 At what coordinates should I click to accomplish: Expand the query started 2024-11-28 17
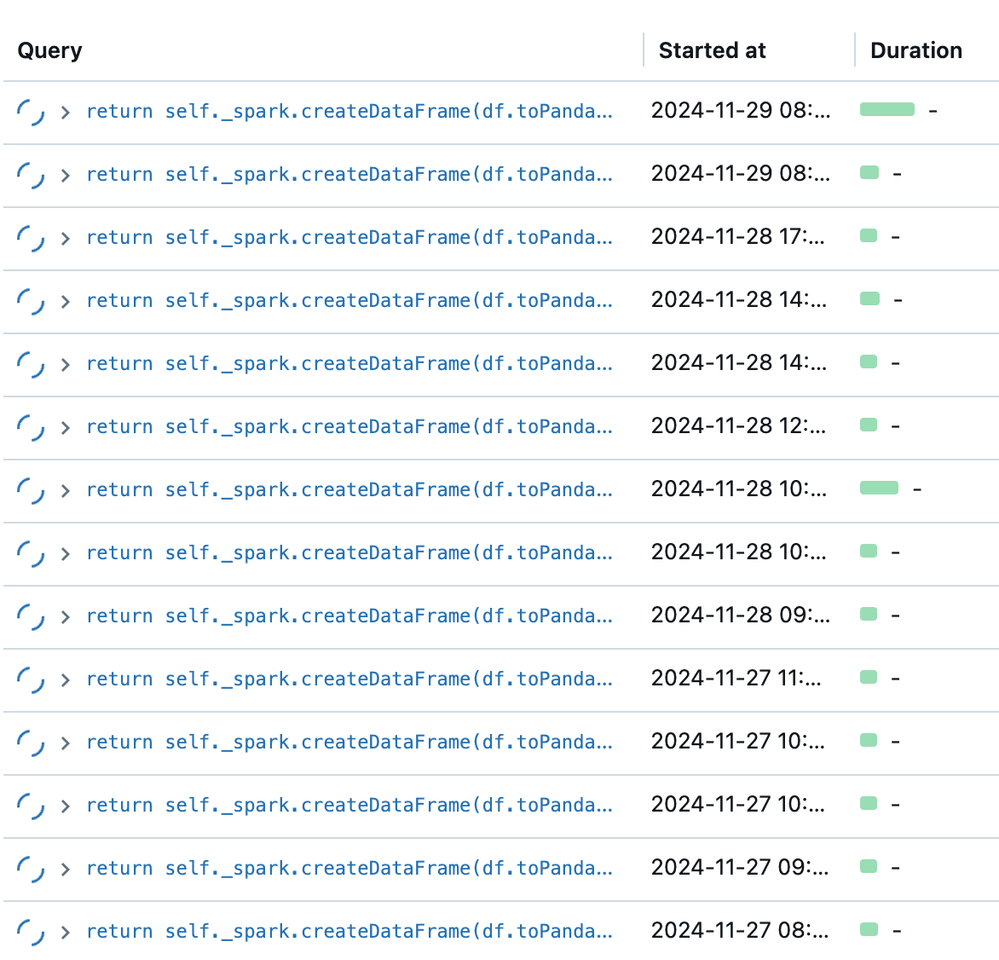click(x=65, y=238)
